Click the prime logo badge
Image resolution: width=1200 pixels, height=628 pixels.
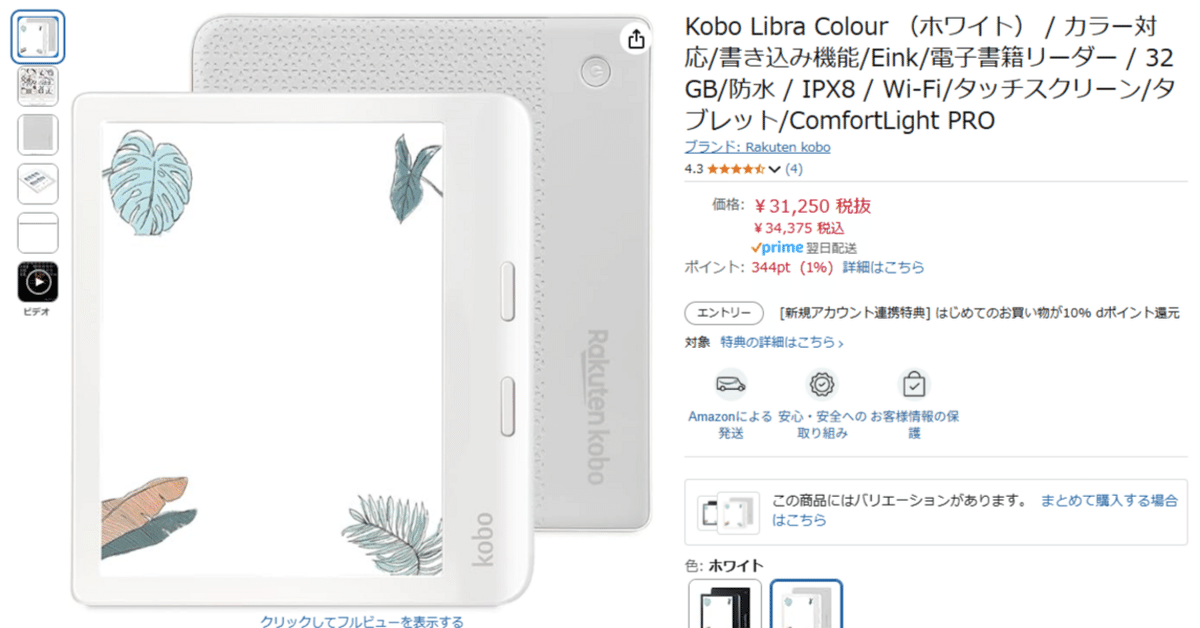click(x=777, y=247)
